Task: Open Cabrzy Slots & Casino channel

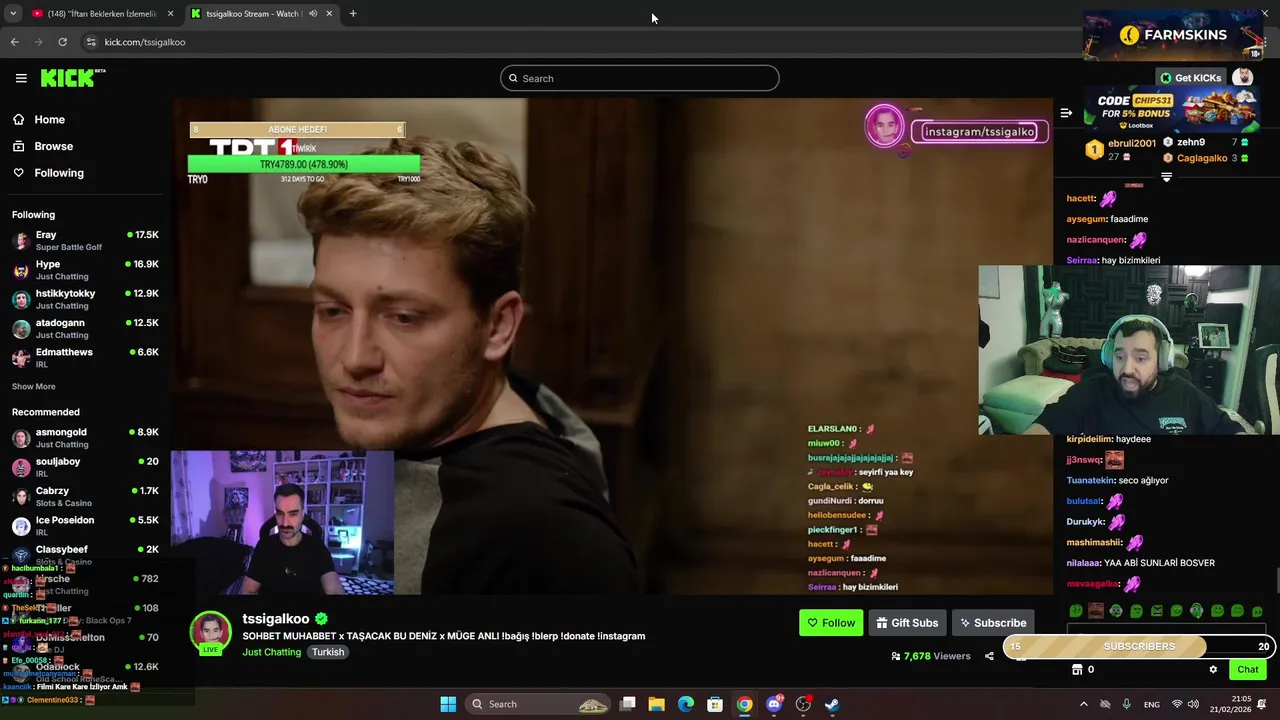Action: click(85, 496)
